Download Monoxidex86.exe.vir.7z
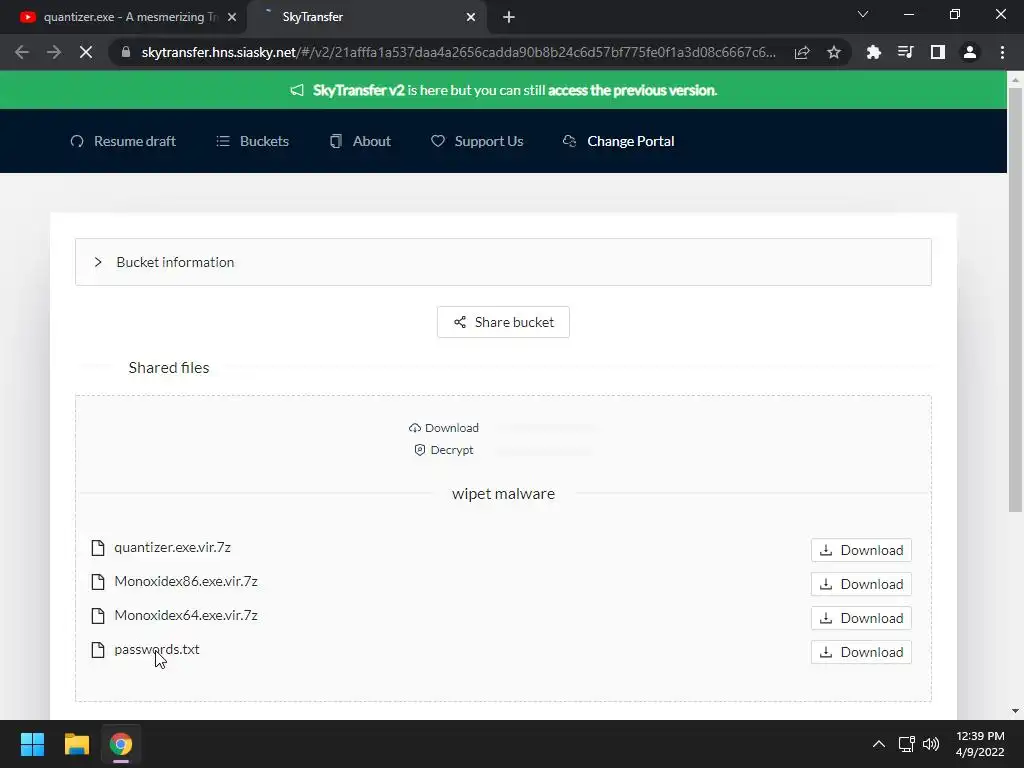This screenshot has height=768, width=1024. [x=861, y=584]
